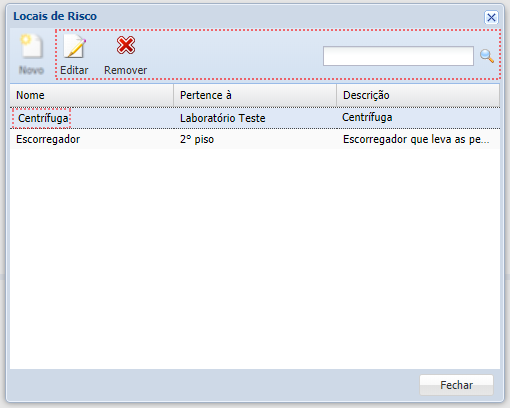The image size is (510, 408).
Task: Sort by the Pertence à column header
Action: (255, 95)
